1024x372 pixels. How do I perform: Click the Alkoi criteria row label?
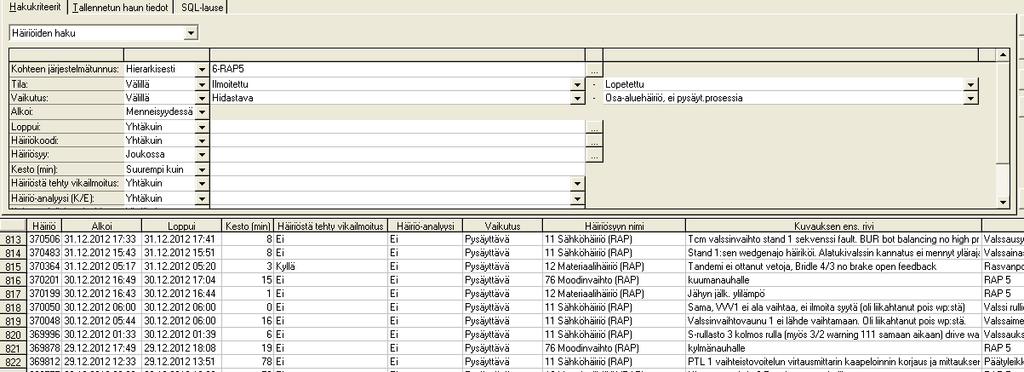(66, 112)
